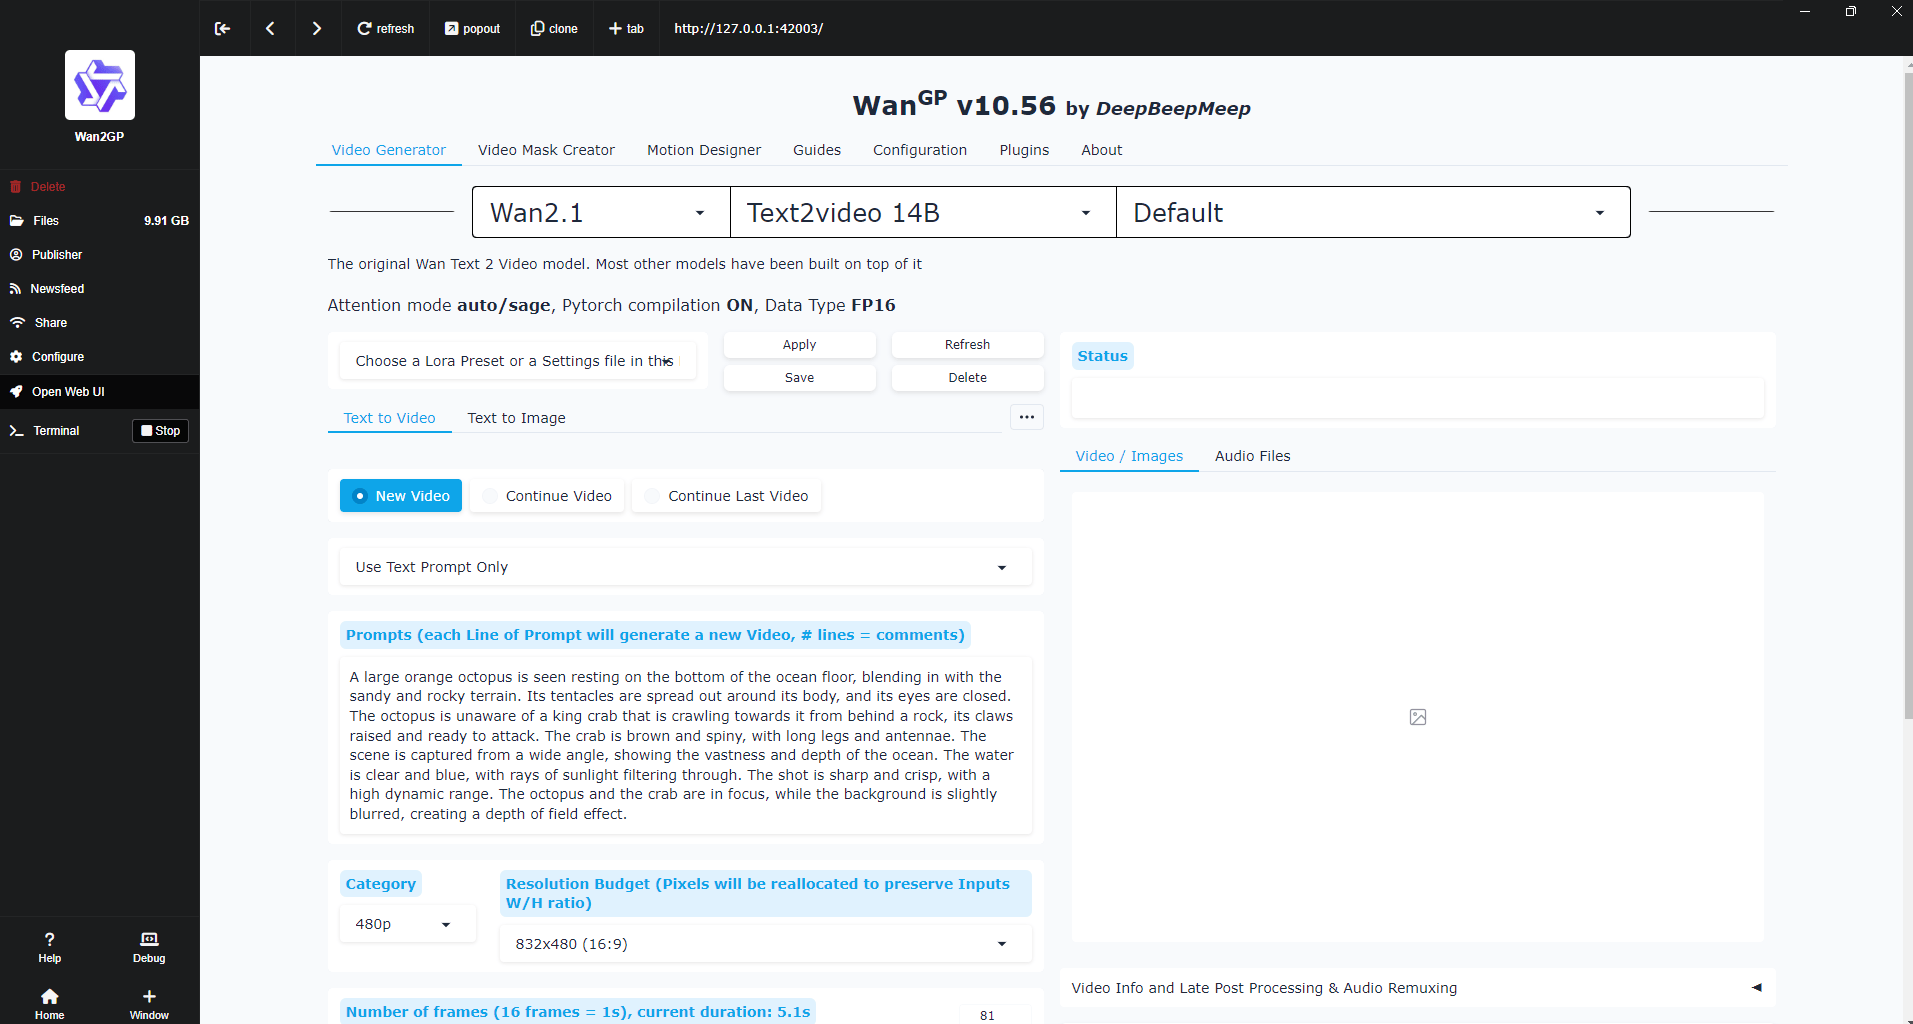Image resolution: width=1913 pixels, height=1024 pixels.
Task: Go back with the left arrow
Action: click(270, 28)
